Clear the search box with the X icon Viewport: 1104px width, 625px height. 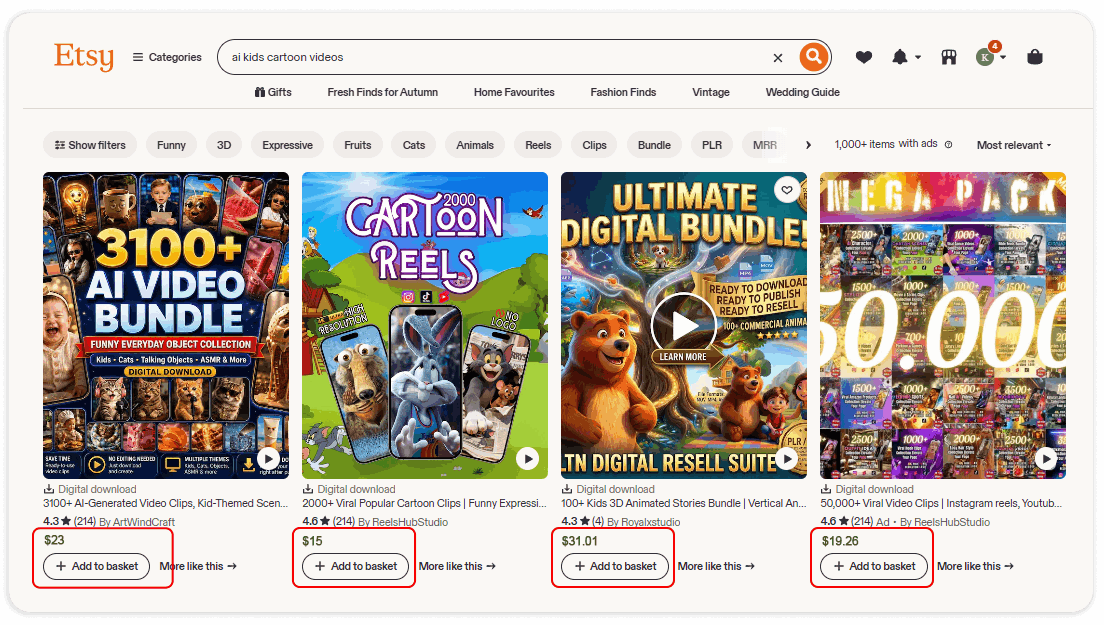[x=778, y=58]
